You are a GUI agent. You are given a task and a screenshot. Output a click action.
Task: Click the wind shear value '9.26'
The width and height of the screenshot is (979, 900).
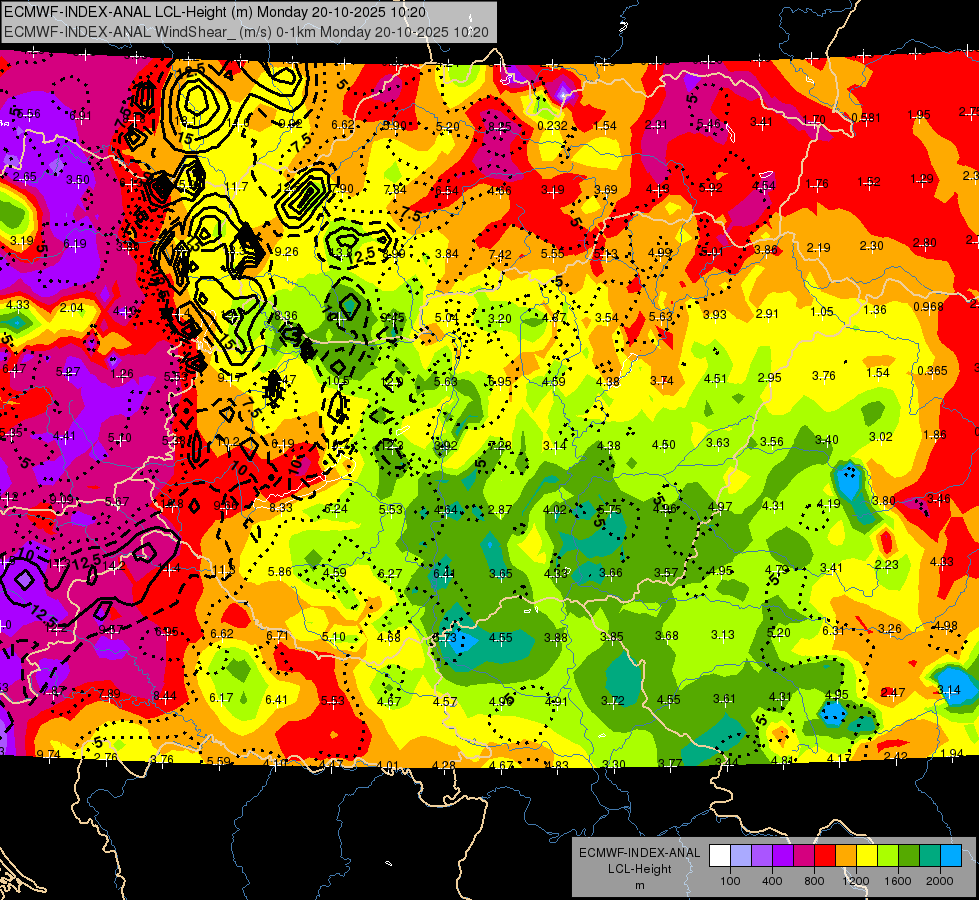tap(287, 252)
